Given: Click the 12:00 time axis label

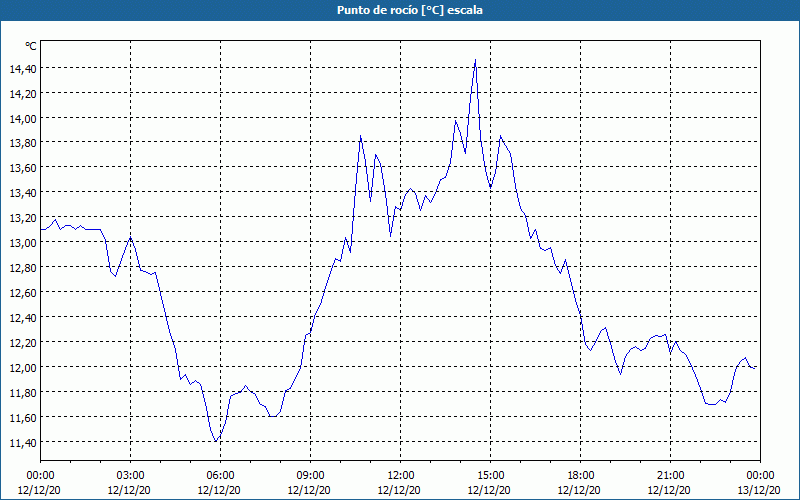Looking at the screenshot, I should [x=401, y=476].
